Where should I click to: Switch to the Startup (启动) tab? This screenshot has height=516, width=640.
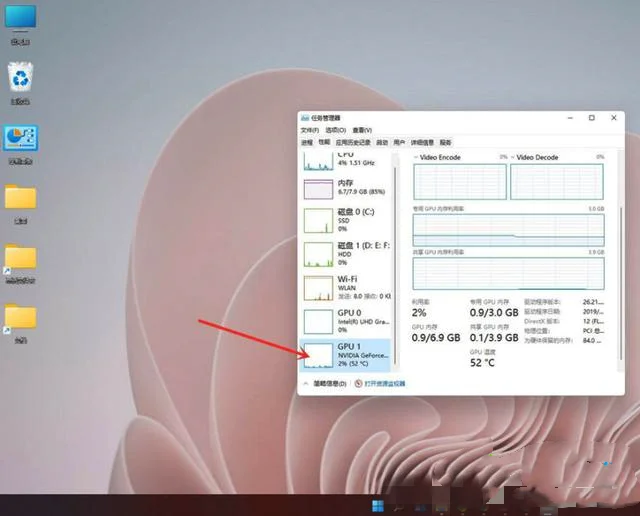(381, 143)
